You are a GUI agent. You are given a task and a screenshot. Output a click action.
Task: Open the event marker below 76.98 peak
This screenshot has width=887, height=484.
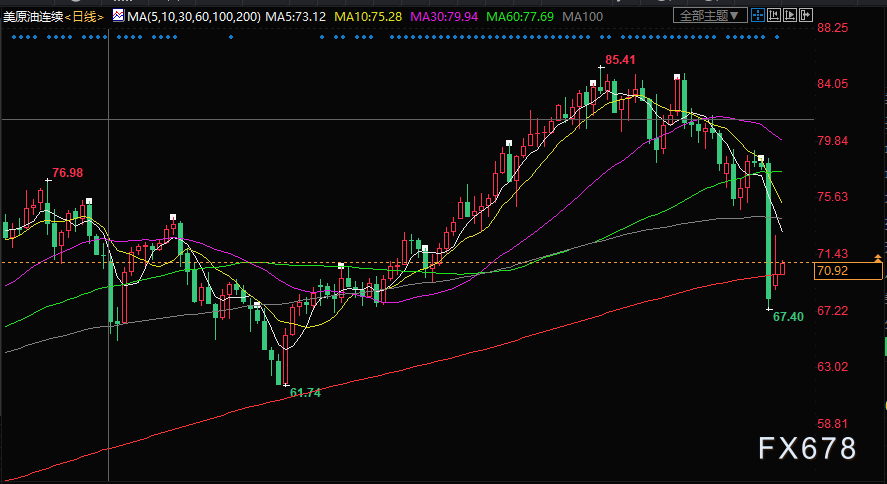89,201
